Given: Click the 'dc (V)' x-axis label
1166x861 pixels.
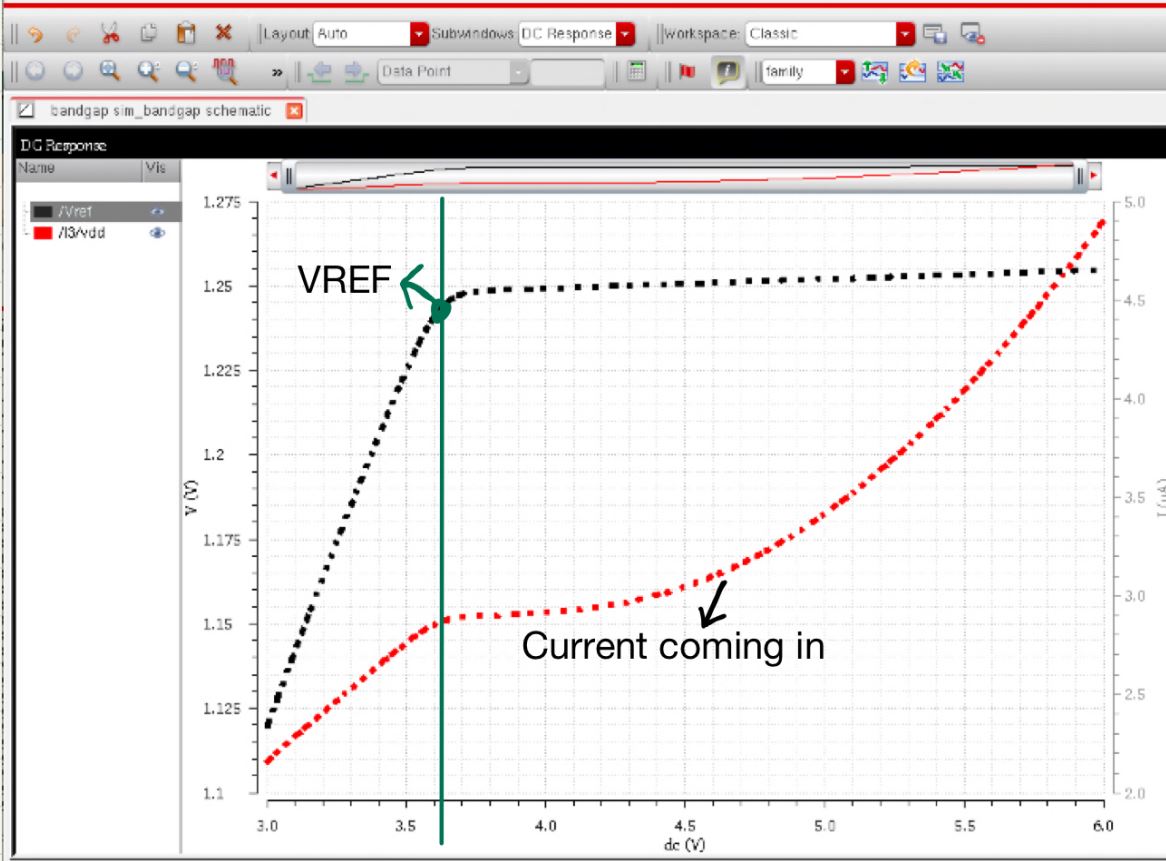Looking at the screenshot, I should pyautogui.click(x=684, y=845).
